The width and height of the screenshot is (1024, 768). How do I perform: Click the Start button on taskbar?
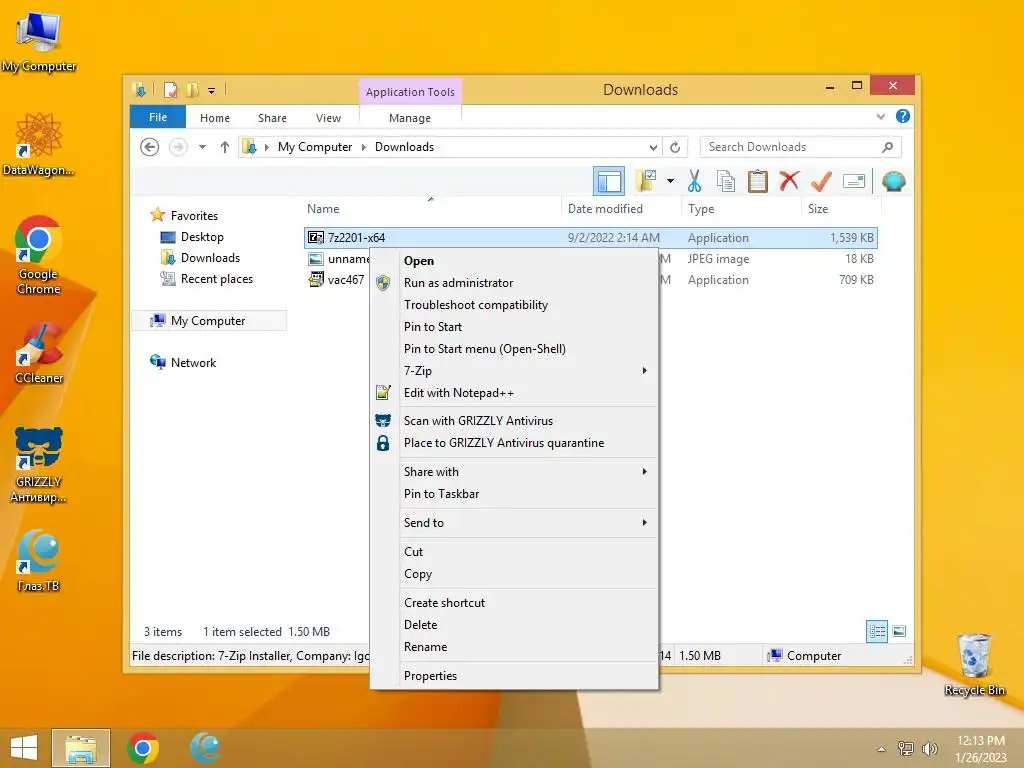coord(24,748)
